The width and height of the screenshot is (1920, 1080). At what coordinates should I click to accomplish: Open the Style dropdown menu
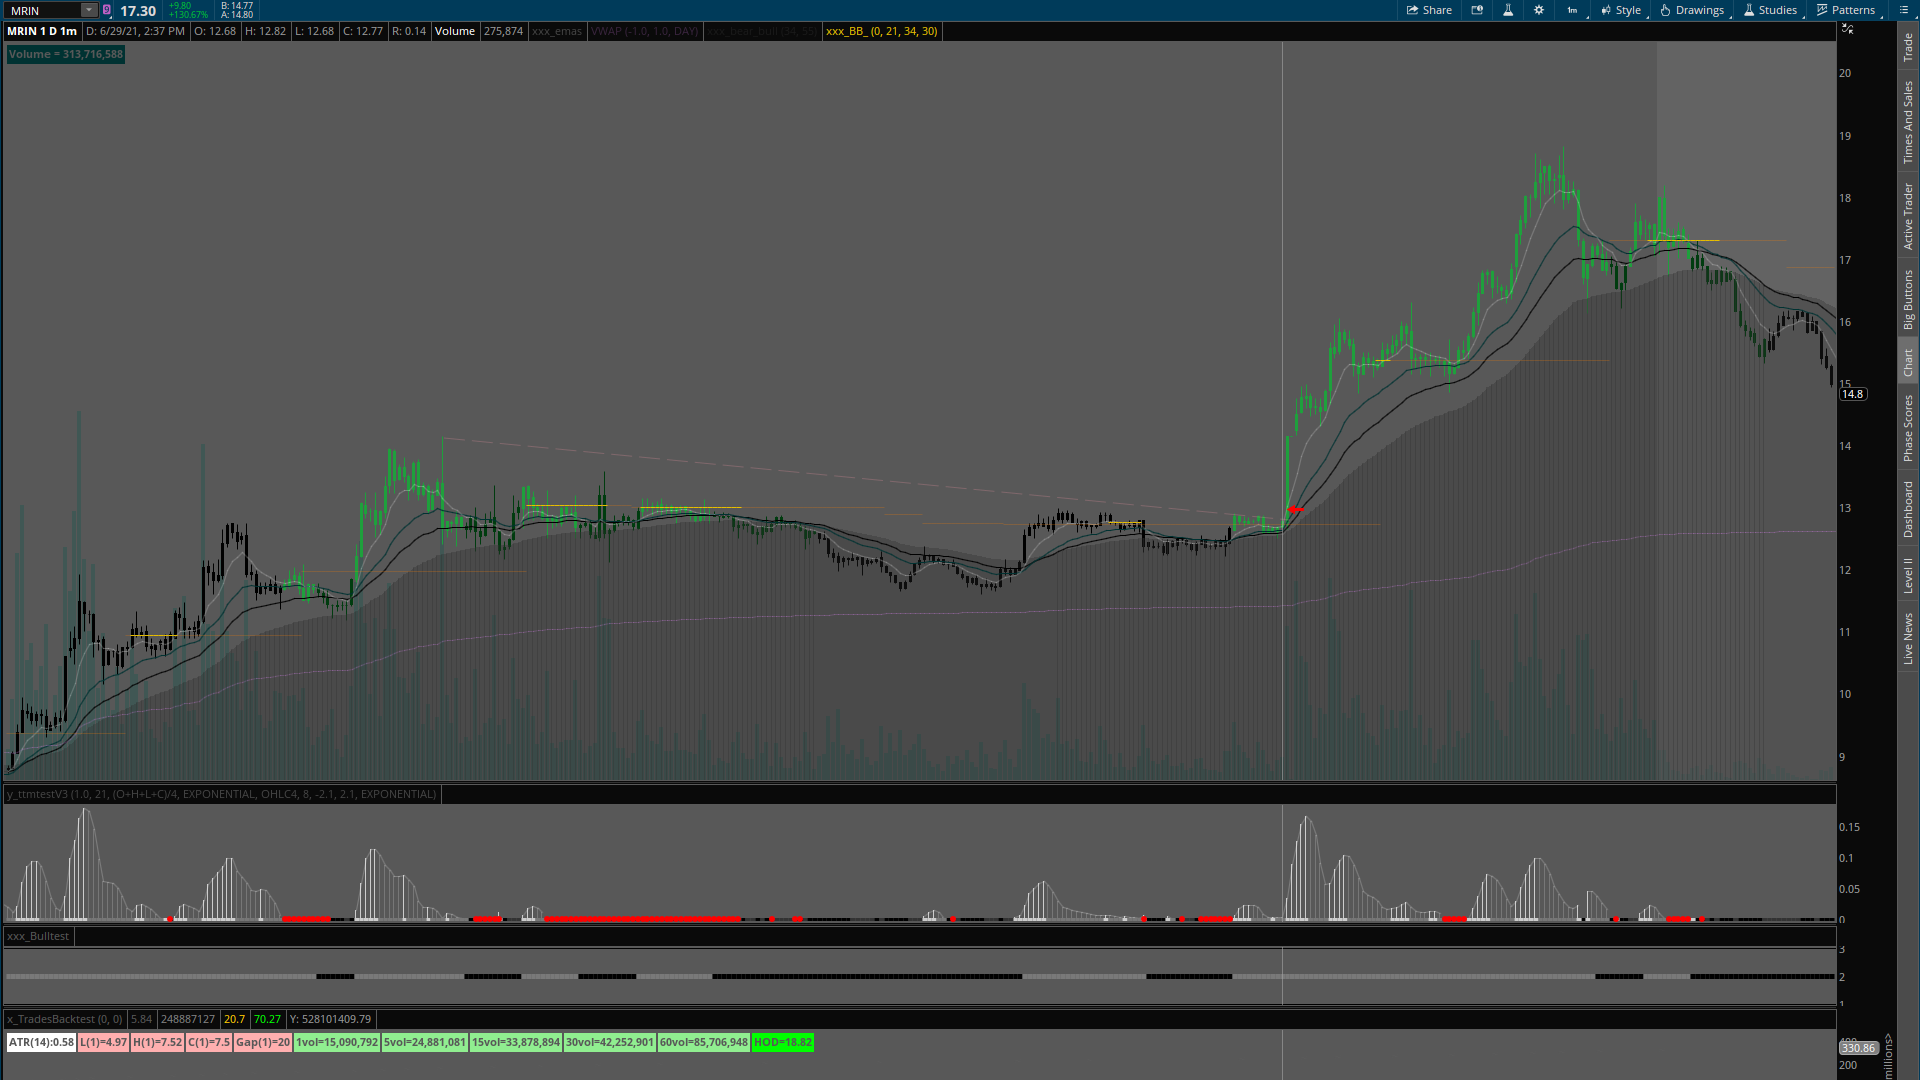coord(1621,10)
